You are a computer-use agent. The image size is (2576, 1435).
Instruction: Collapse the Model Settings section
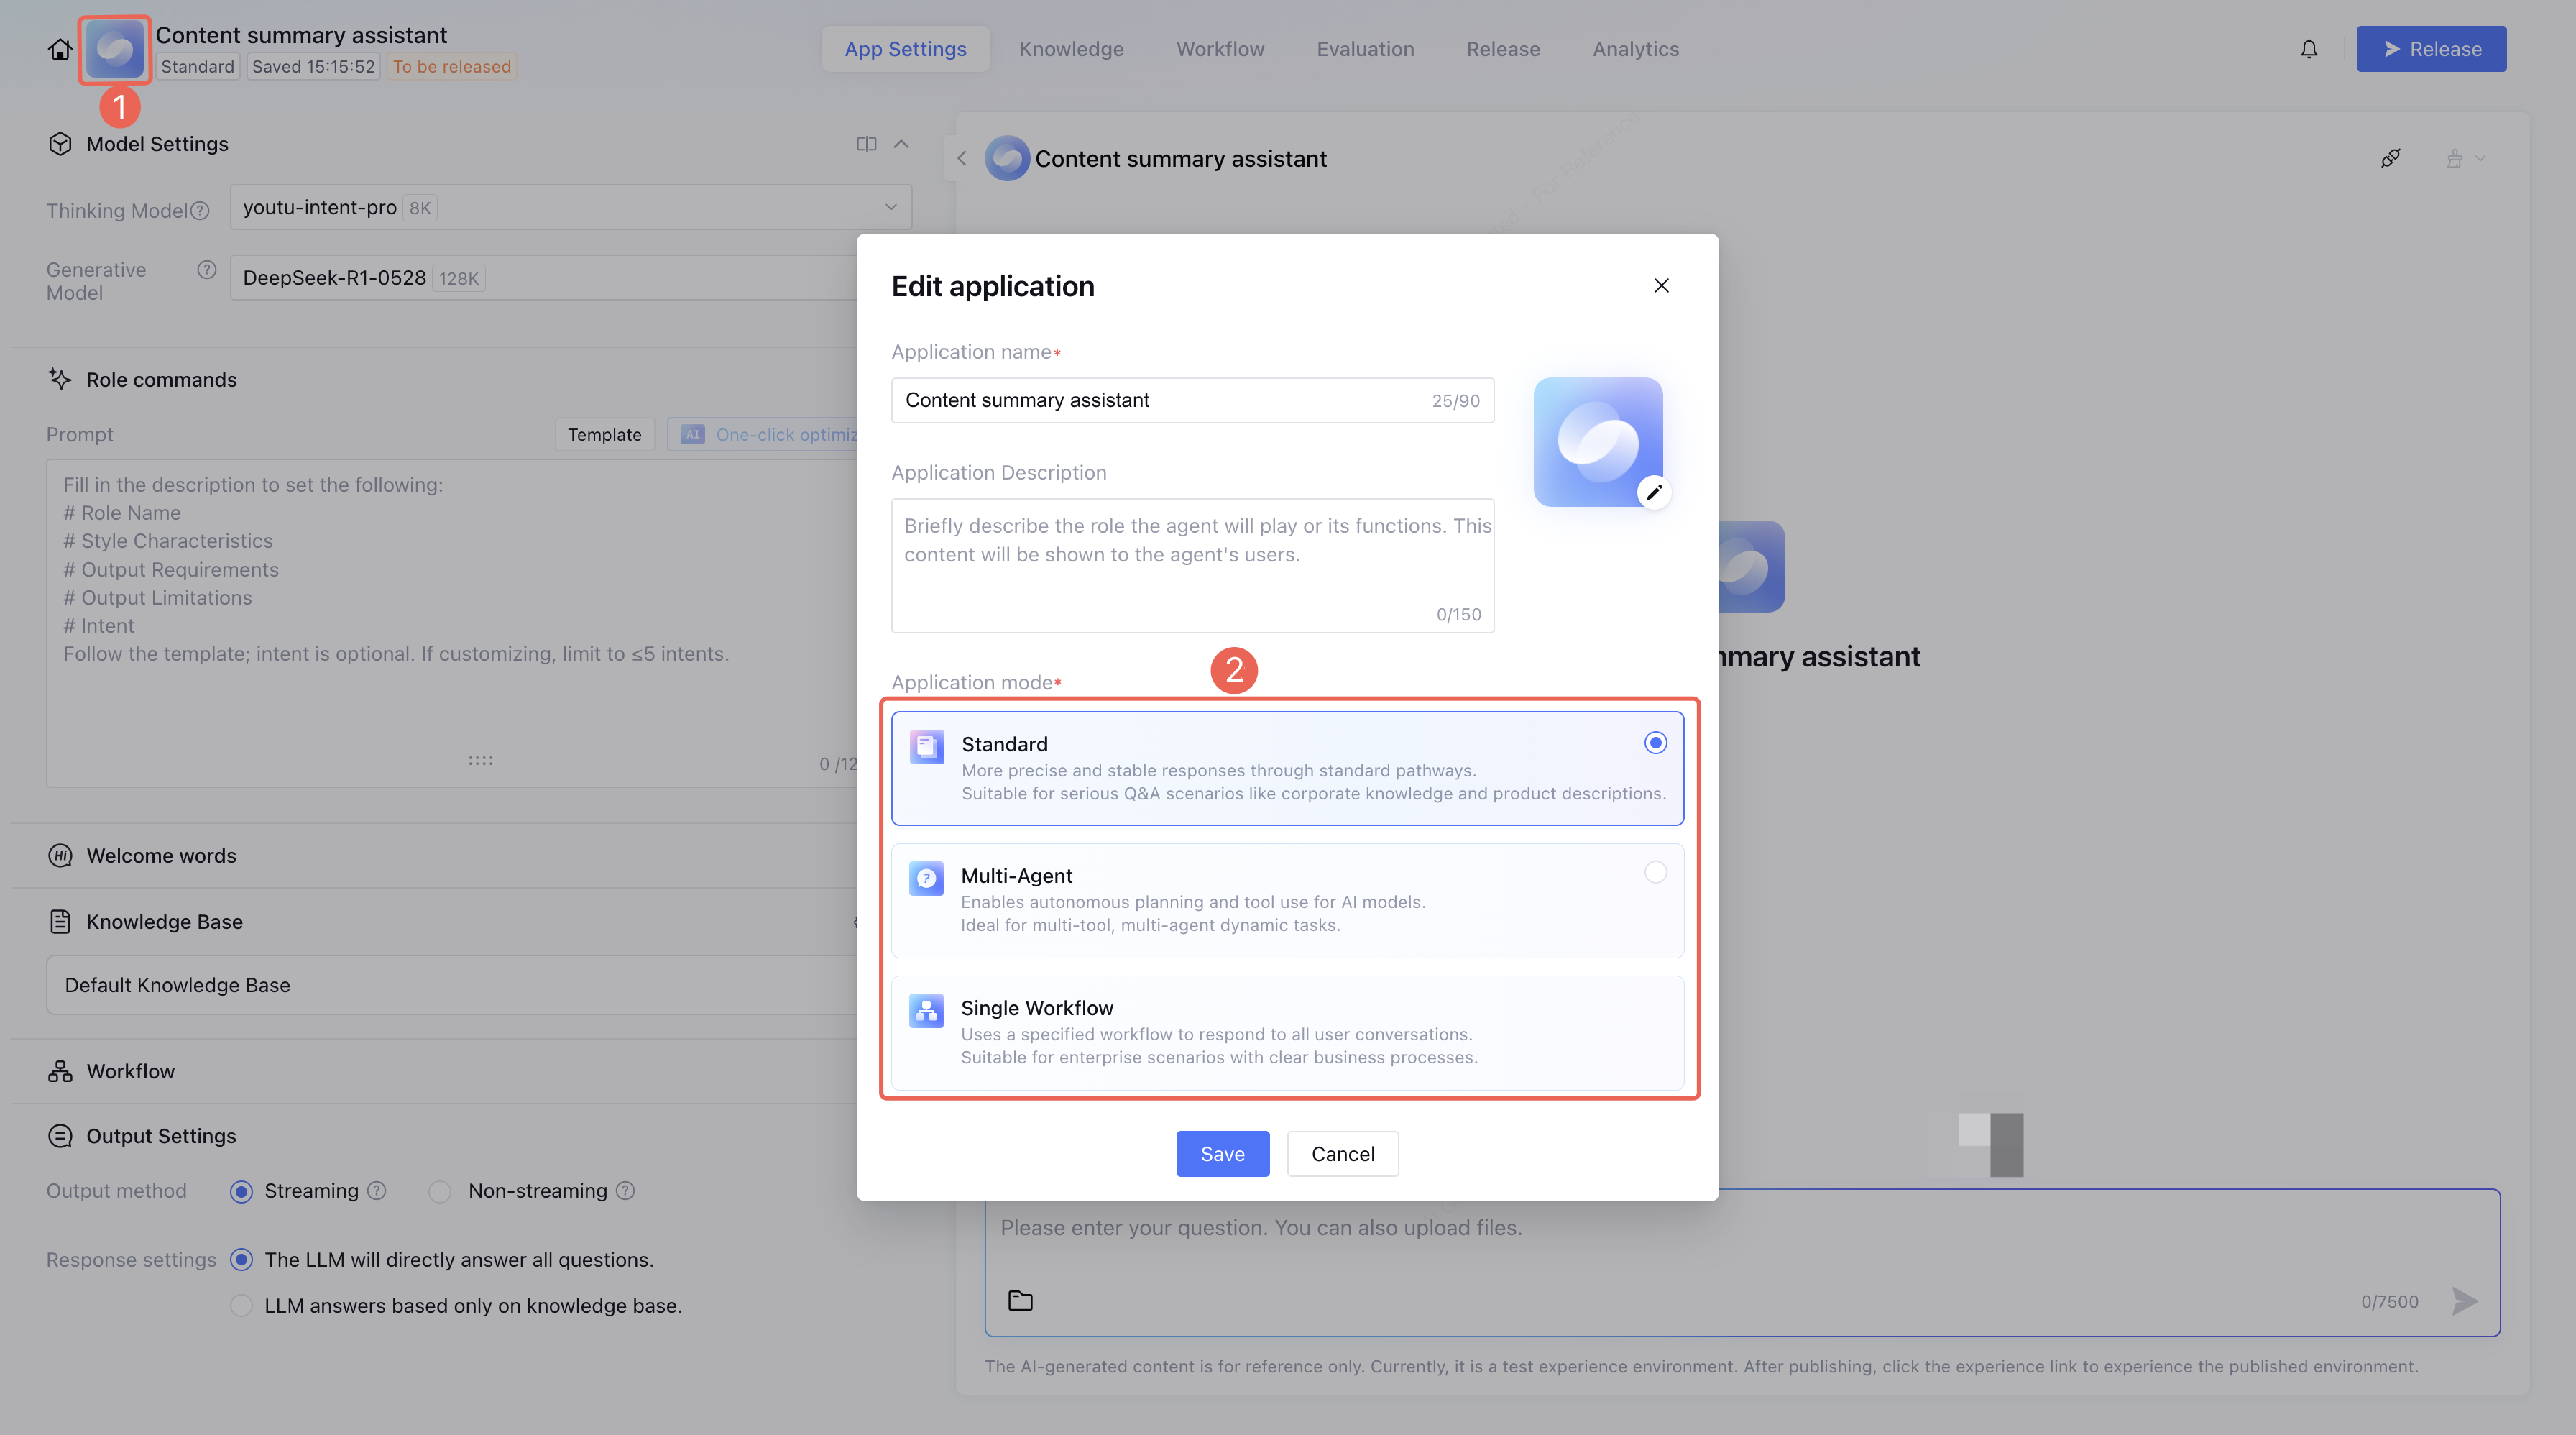901,144
